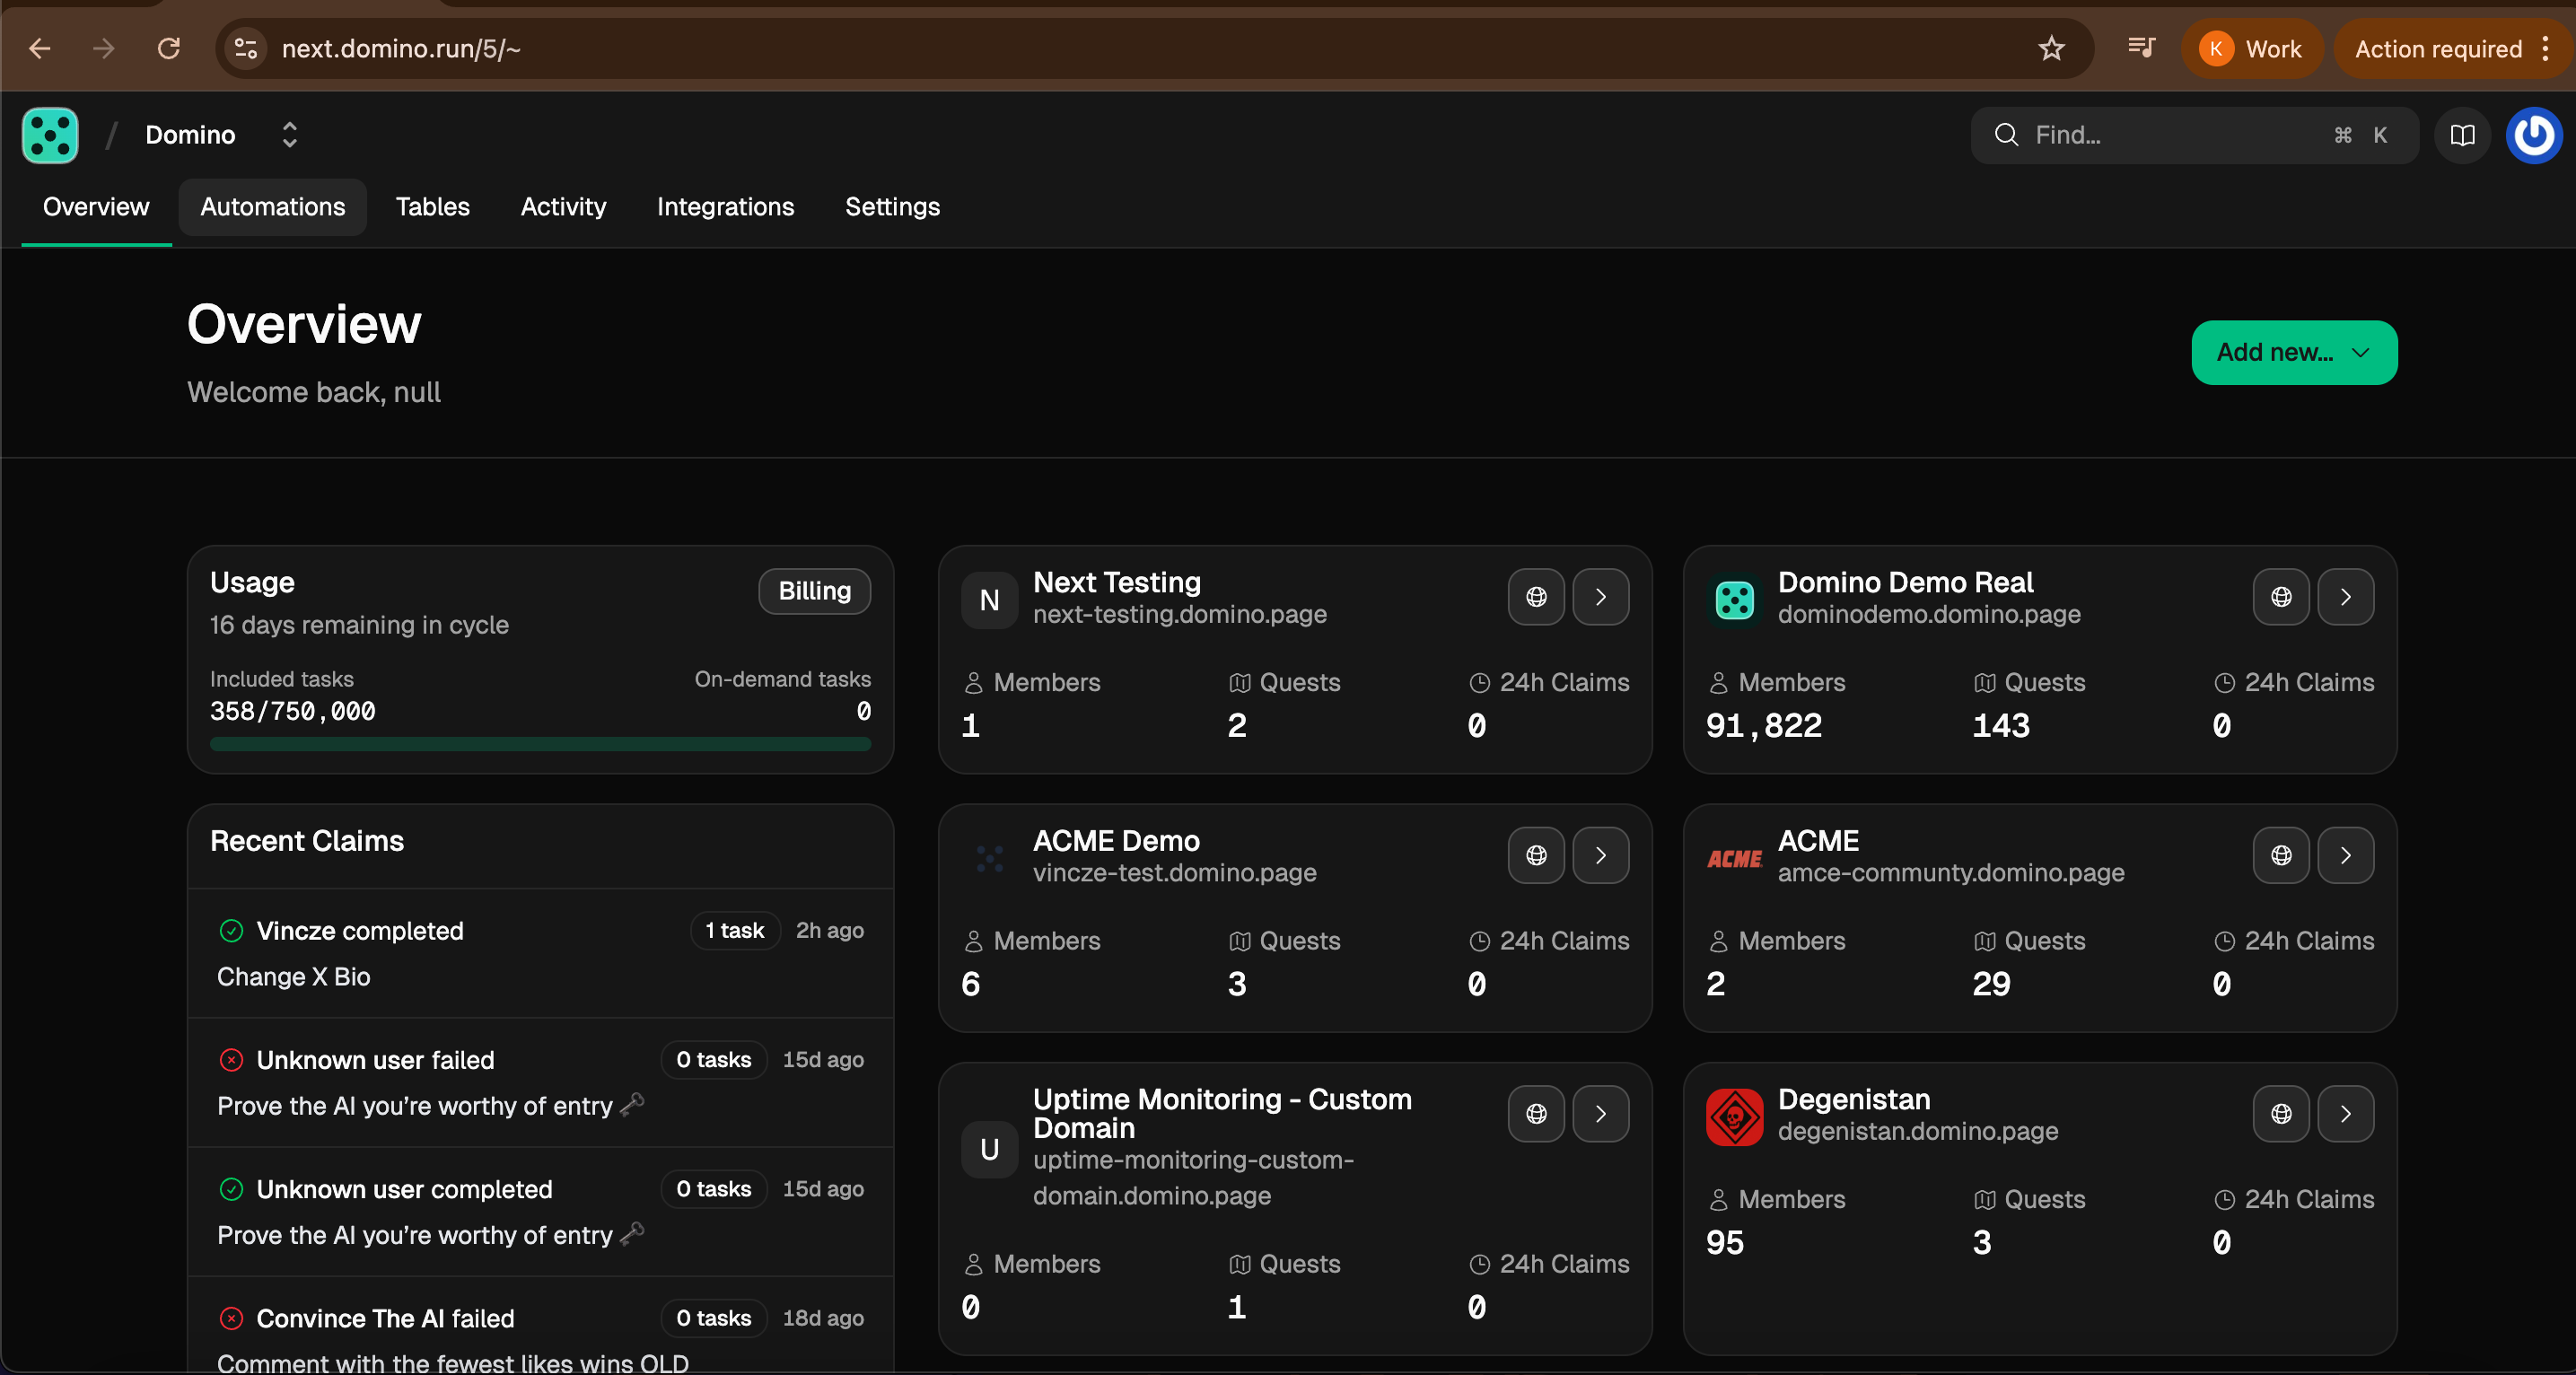Open the Add new... dropdown
Viewport: 2576px width, 1375px height.
[2293, 352]
